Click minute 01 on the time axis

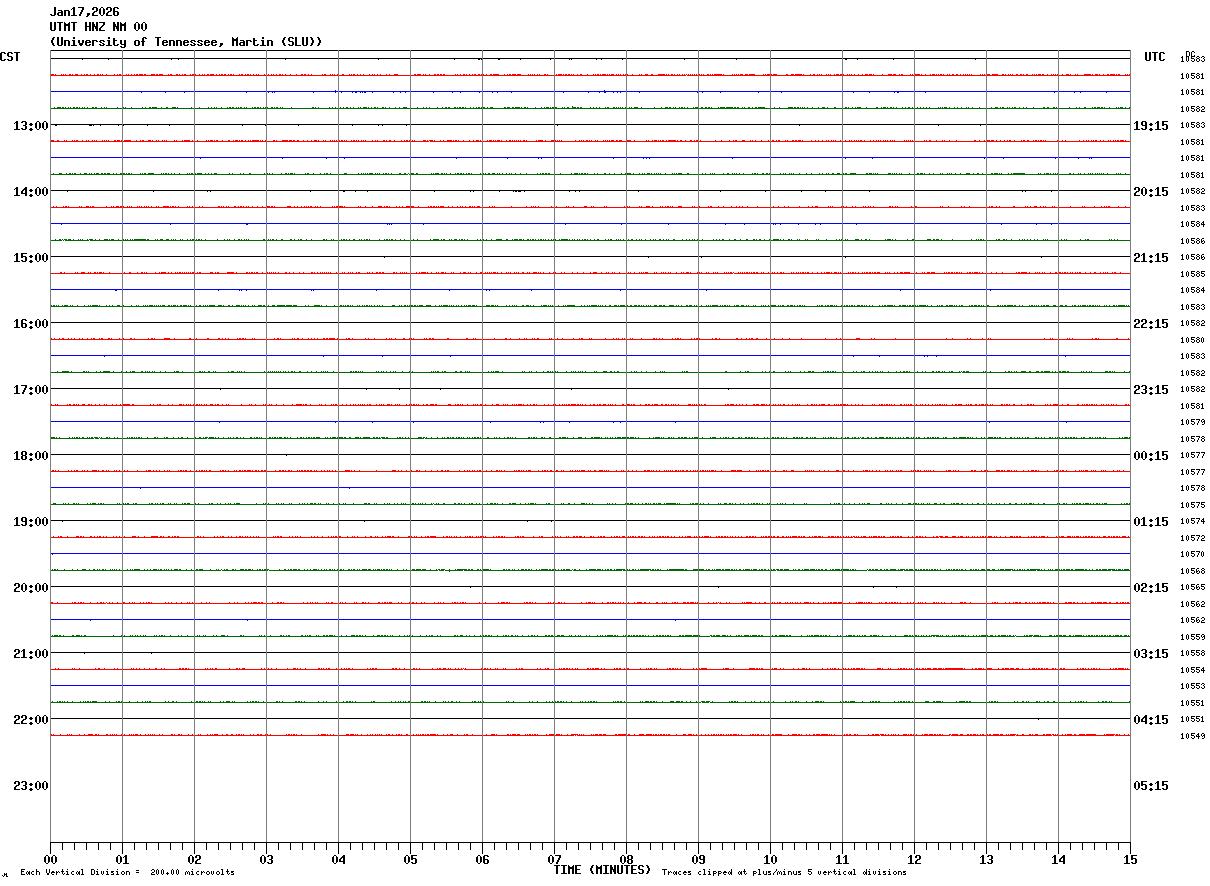point(122,859)
